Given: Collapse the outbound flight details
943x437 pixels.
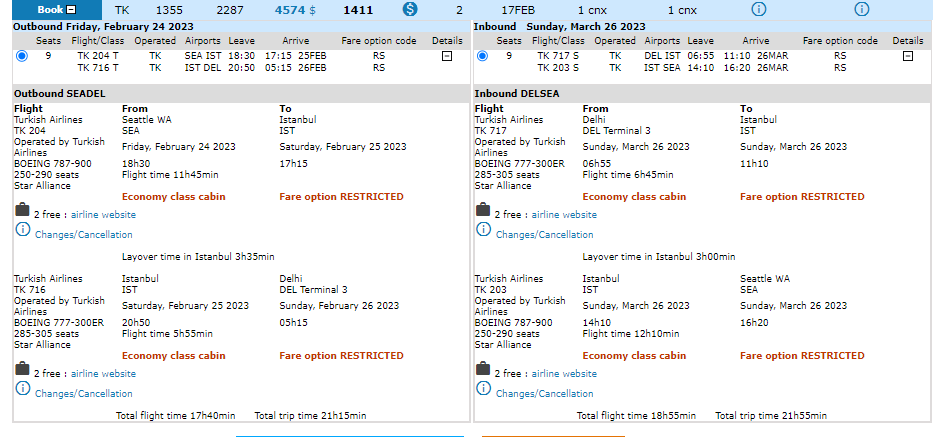Looking at the screenshot, I should pyautogui.click(x=447, y=56).
